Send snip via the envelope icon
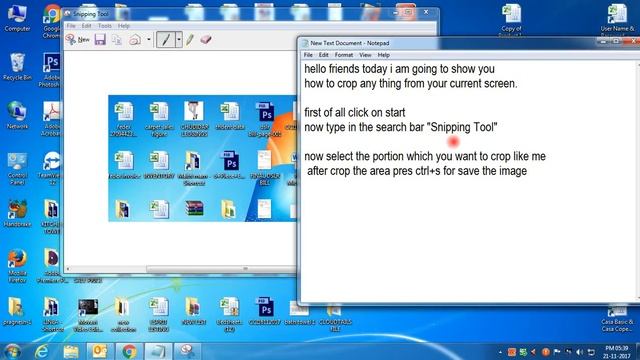 [x=135, y=40]
